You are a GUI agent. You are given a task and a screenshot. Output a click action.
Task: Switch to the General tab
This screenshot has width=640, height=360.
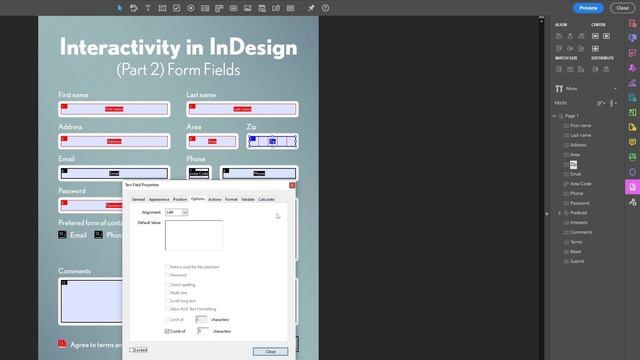pyautogui.click(x=138, y=199)
